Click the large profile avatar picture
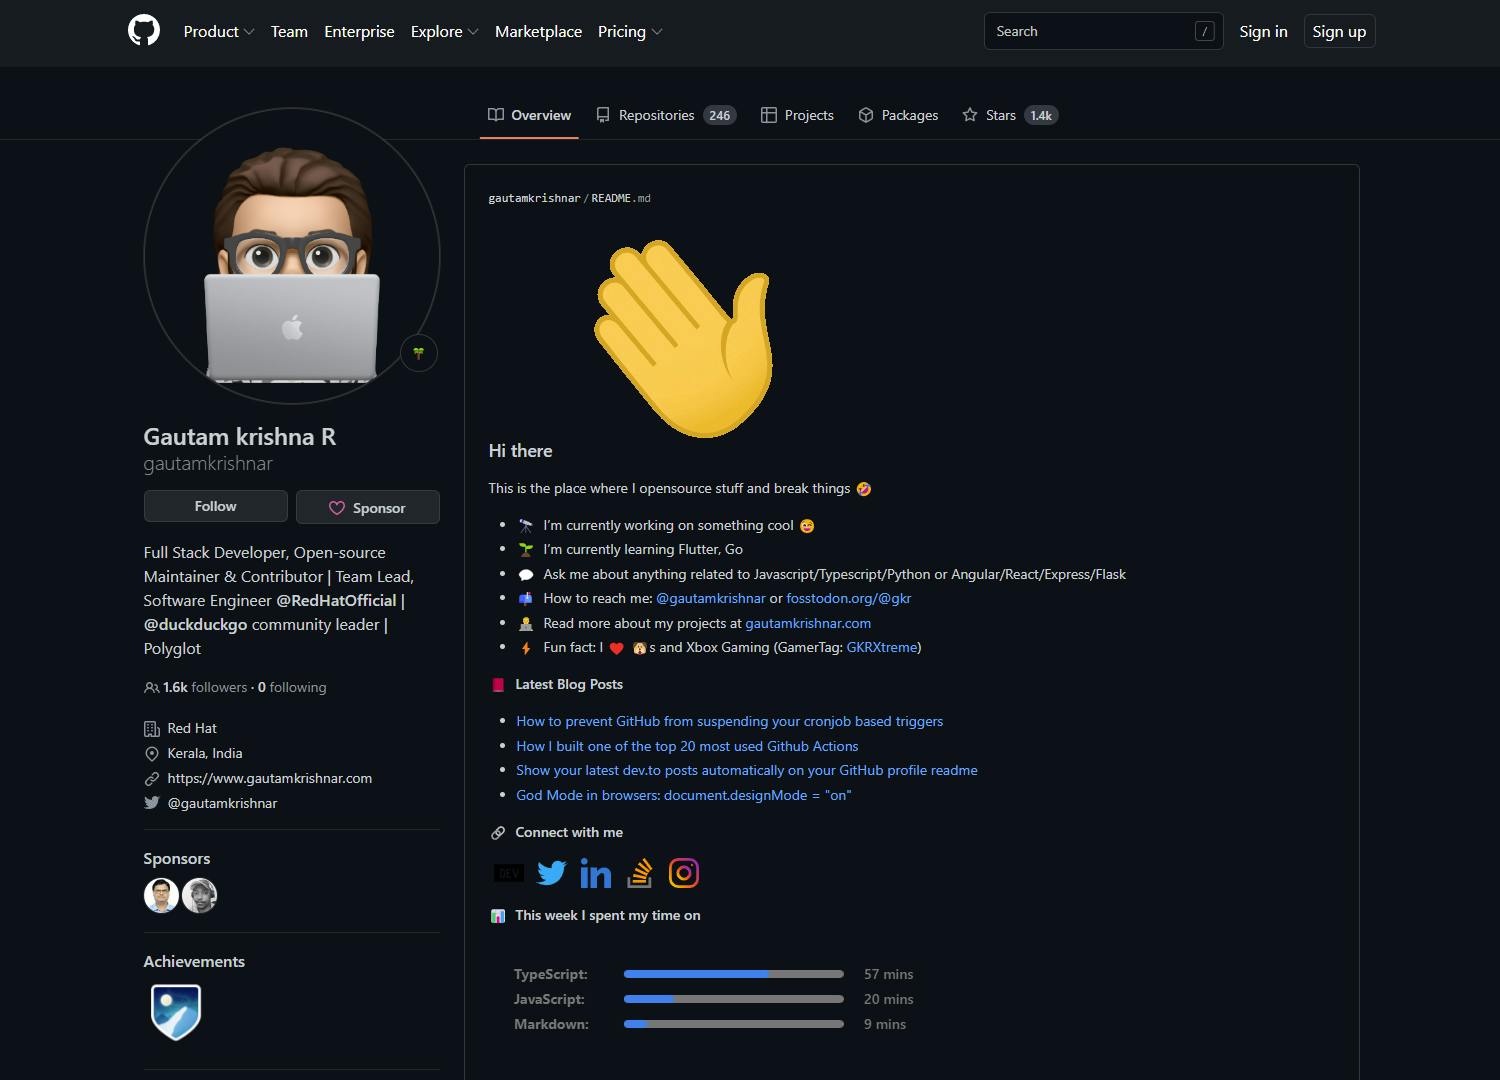 pos(292,256)
